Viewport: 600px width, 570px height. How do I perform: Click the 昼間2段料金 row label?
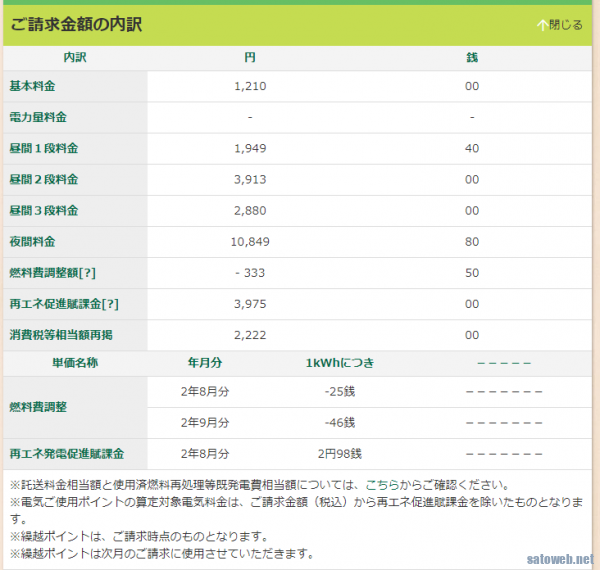point(43,180)
